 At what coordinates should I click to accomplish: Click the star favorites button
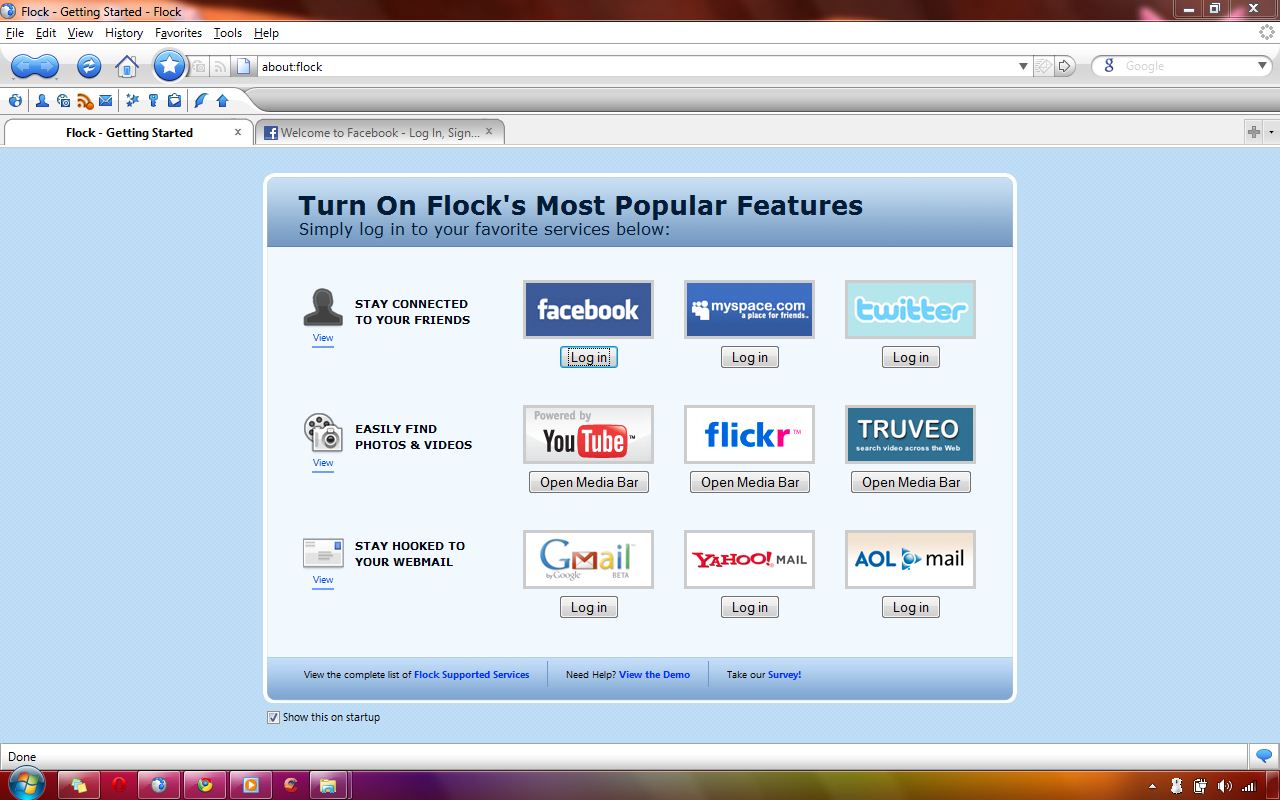[170, 66]
